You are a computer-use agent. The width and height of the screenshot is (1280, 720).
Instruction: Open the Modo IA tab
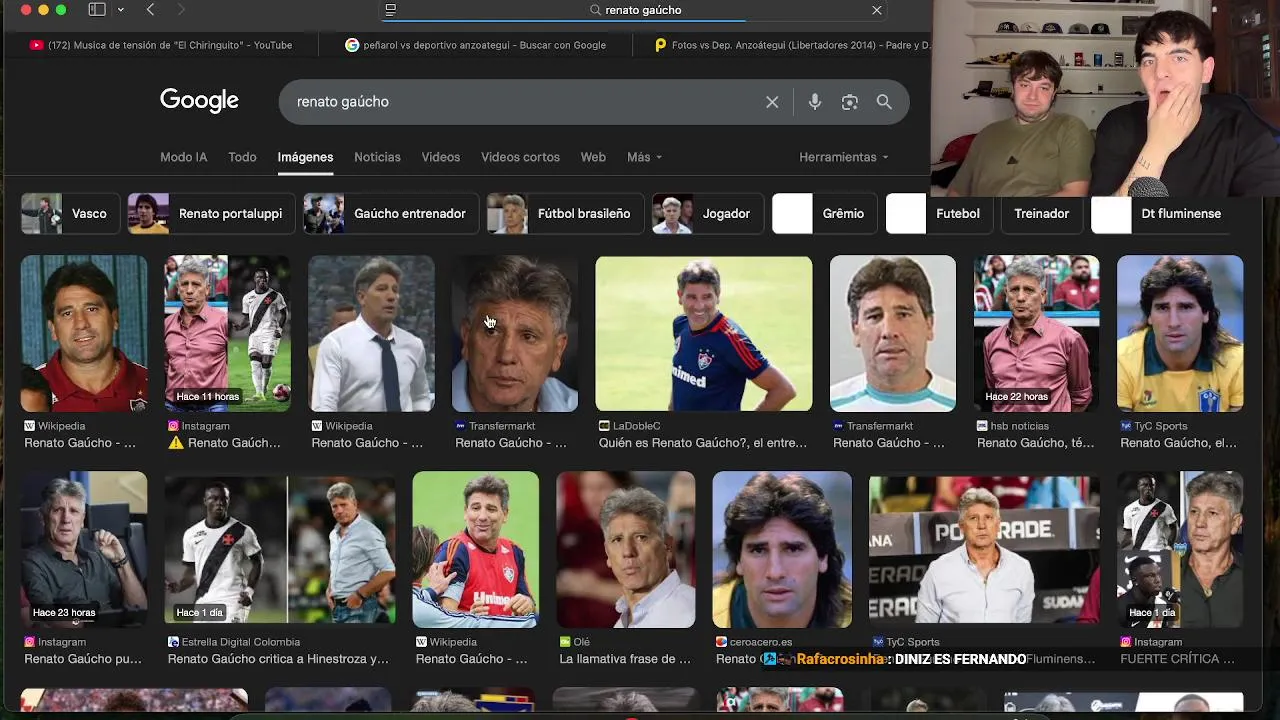click(184, 157)
